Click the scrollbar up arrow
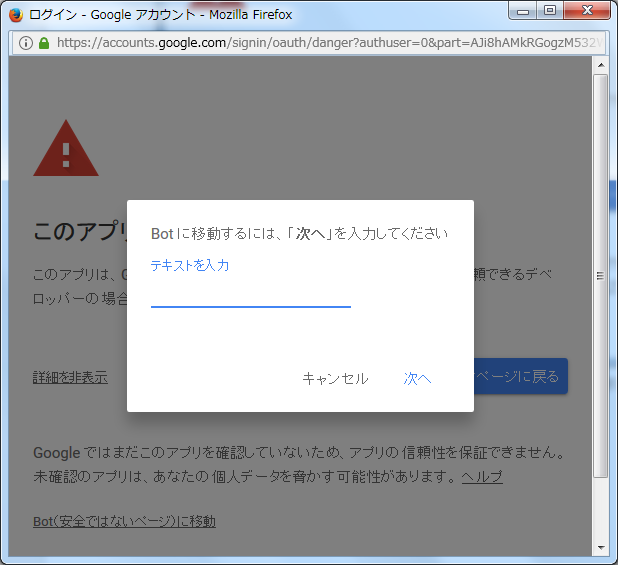618x565 pixels. point(601,65)
